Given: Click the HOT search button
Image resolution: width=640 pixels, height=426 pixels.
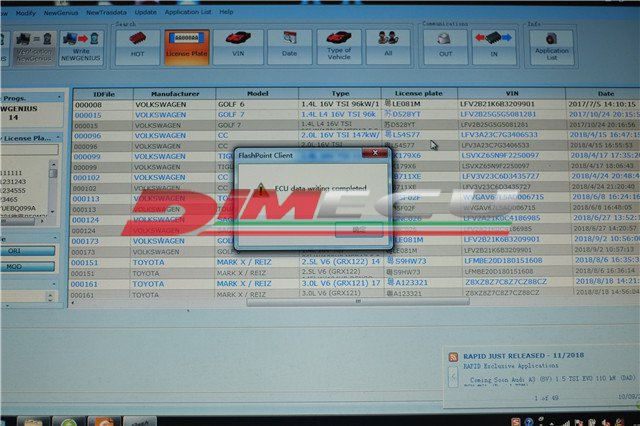Looking at the screenshot, I should (138, 45).
